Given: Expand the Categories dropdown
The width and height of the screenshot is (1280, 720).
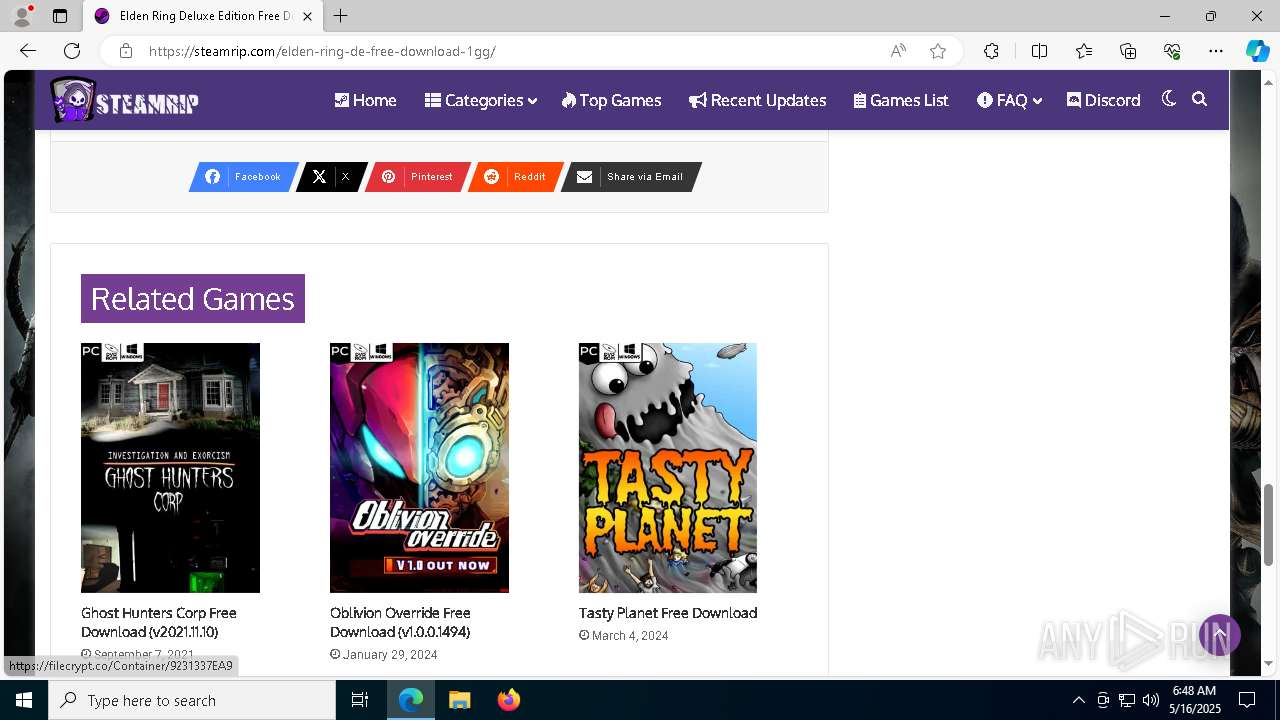Looking at the screenshot, I should (x=481, y=100).
